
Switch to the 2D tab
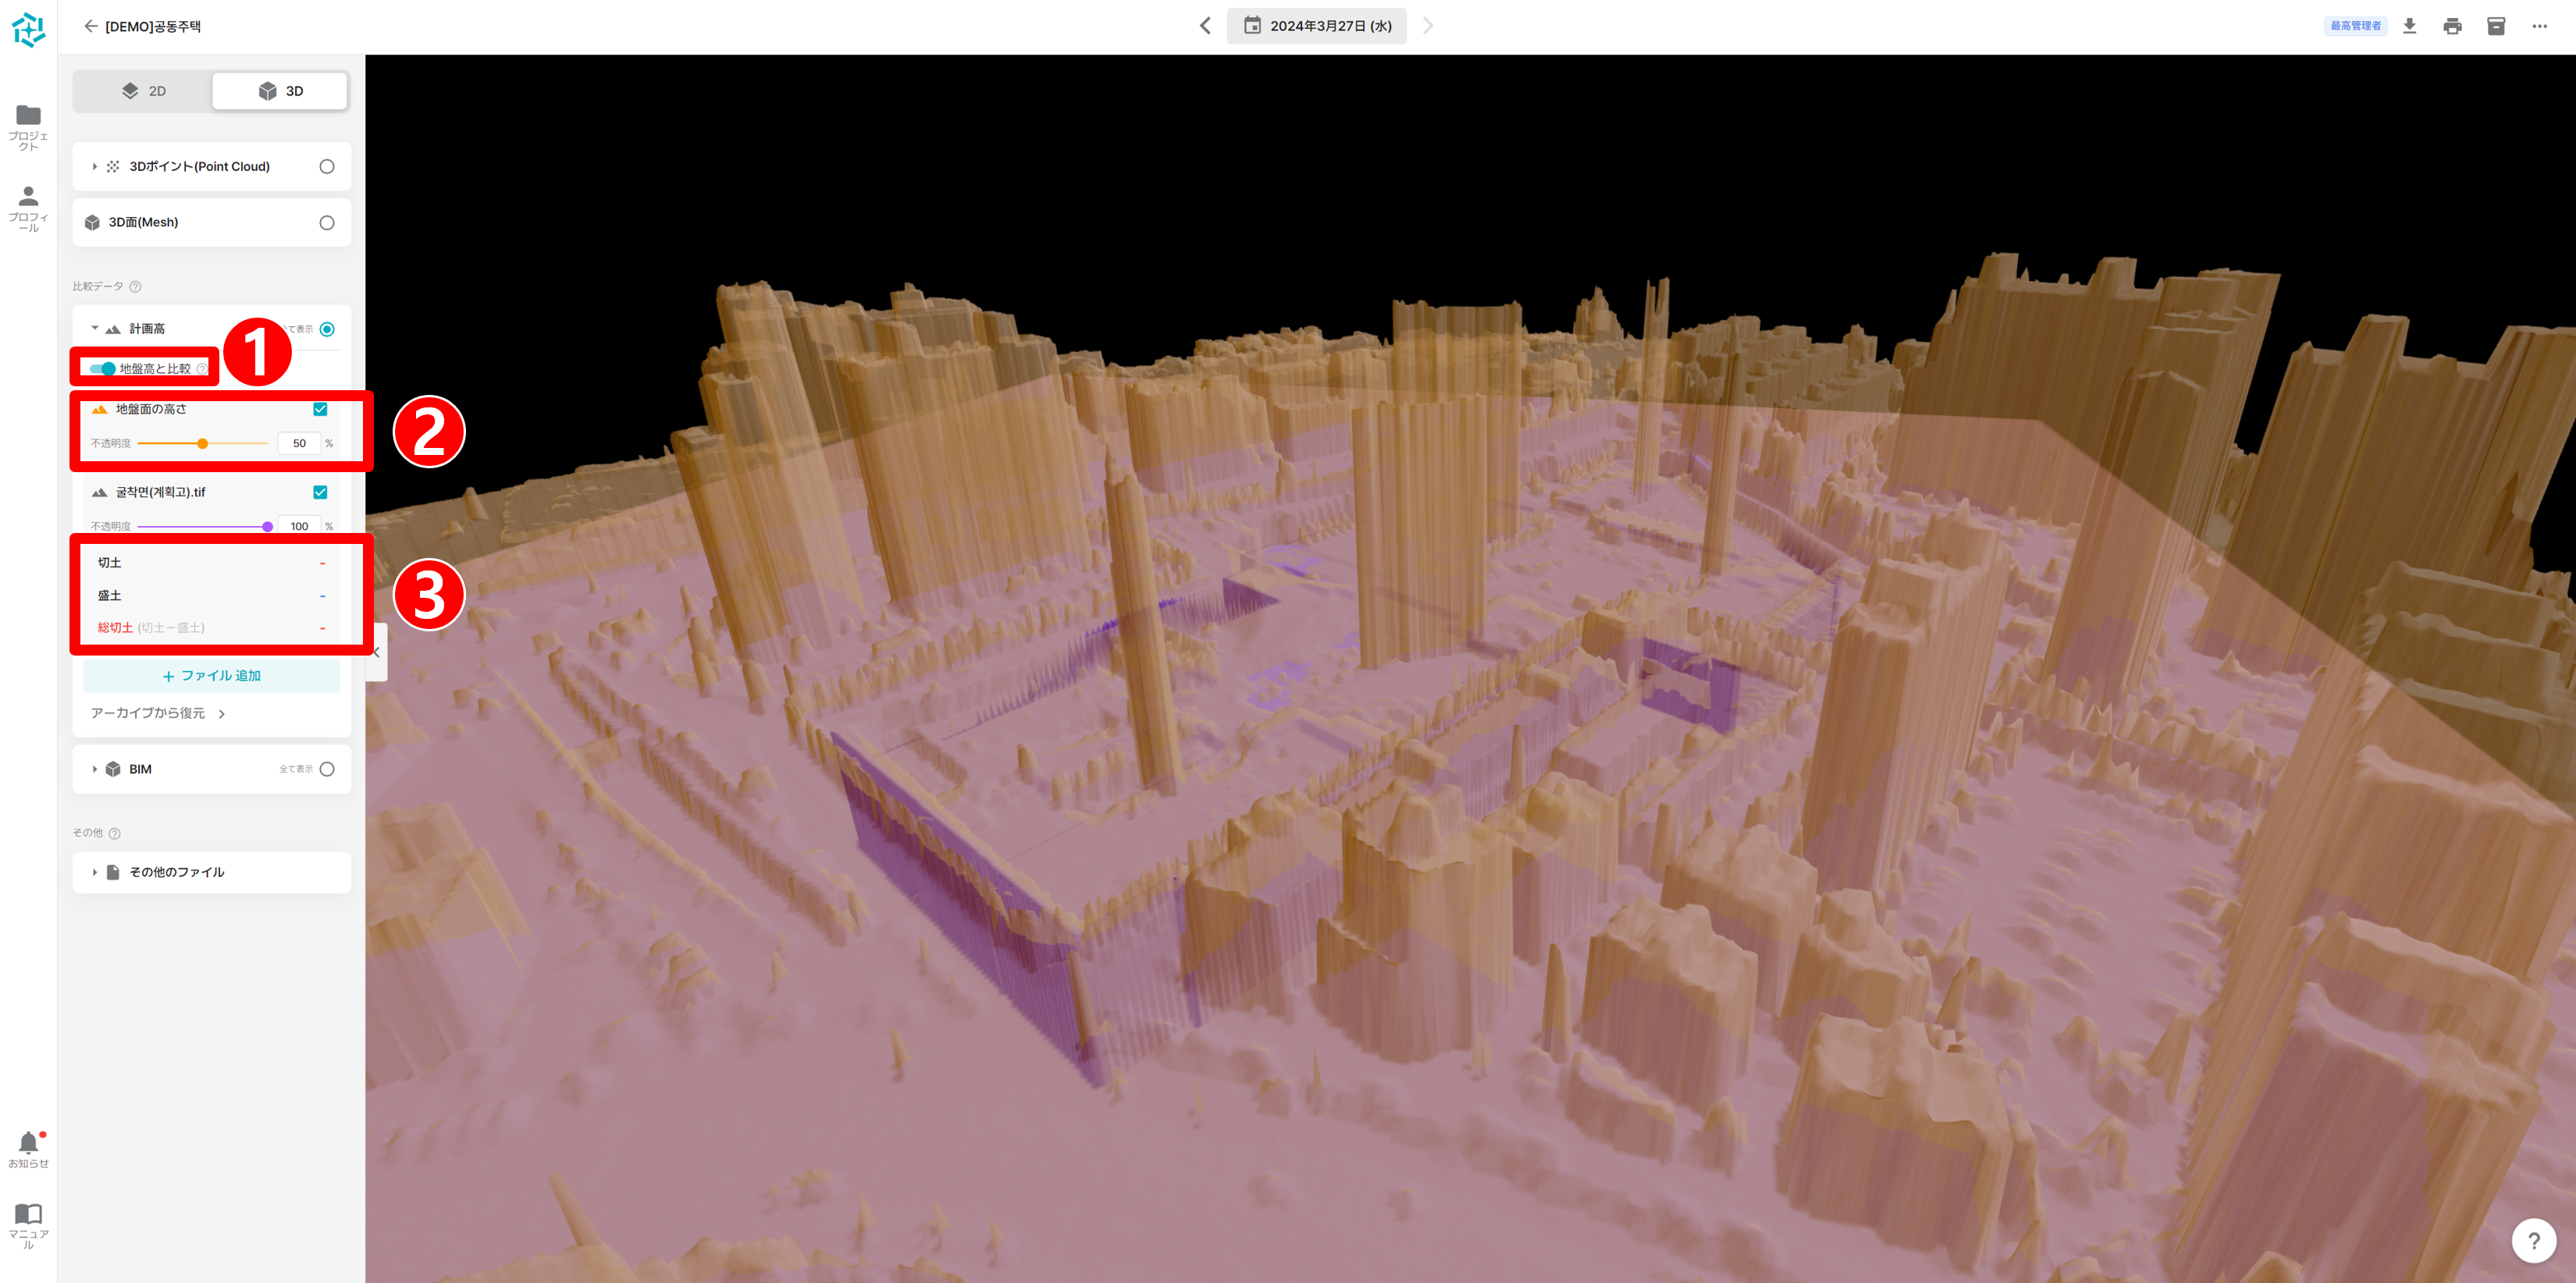(144, 91)
